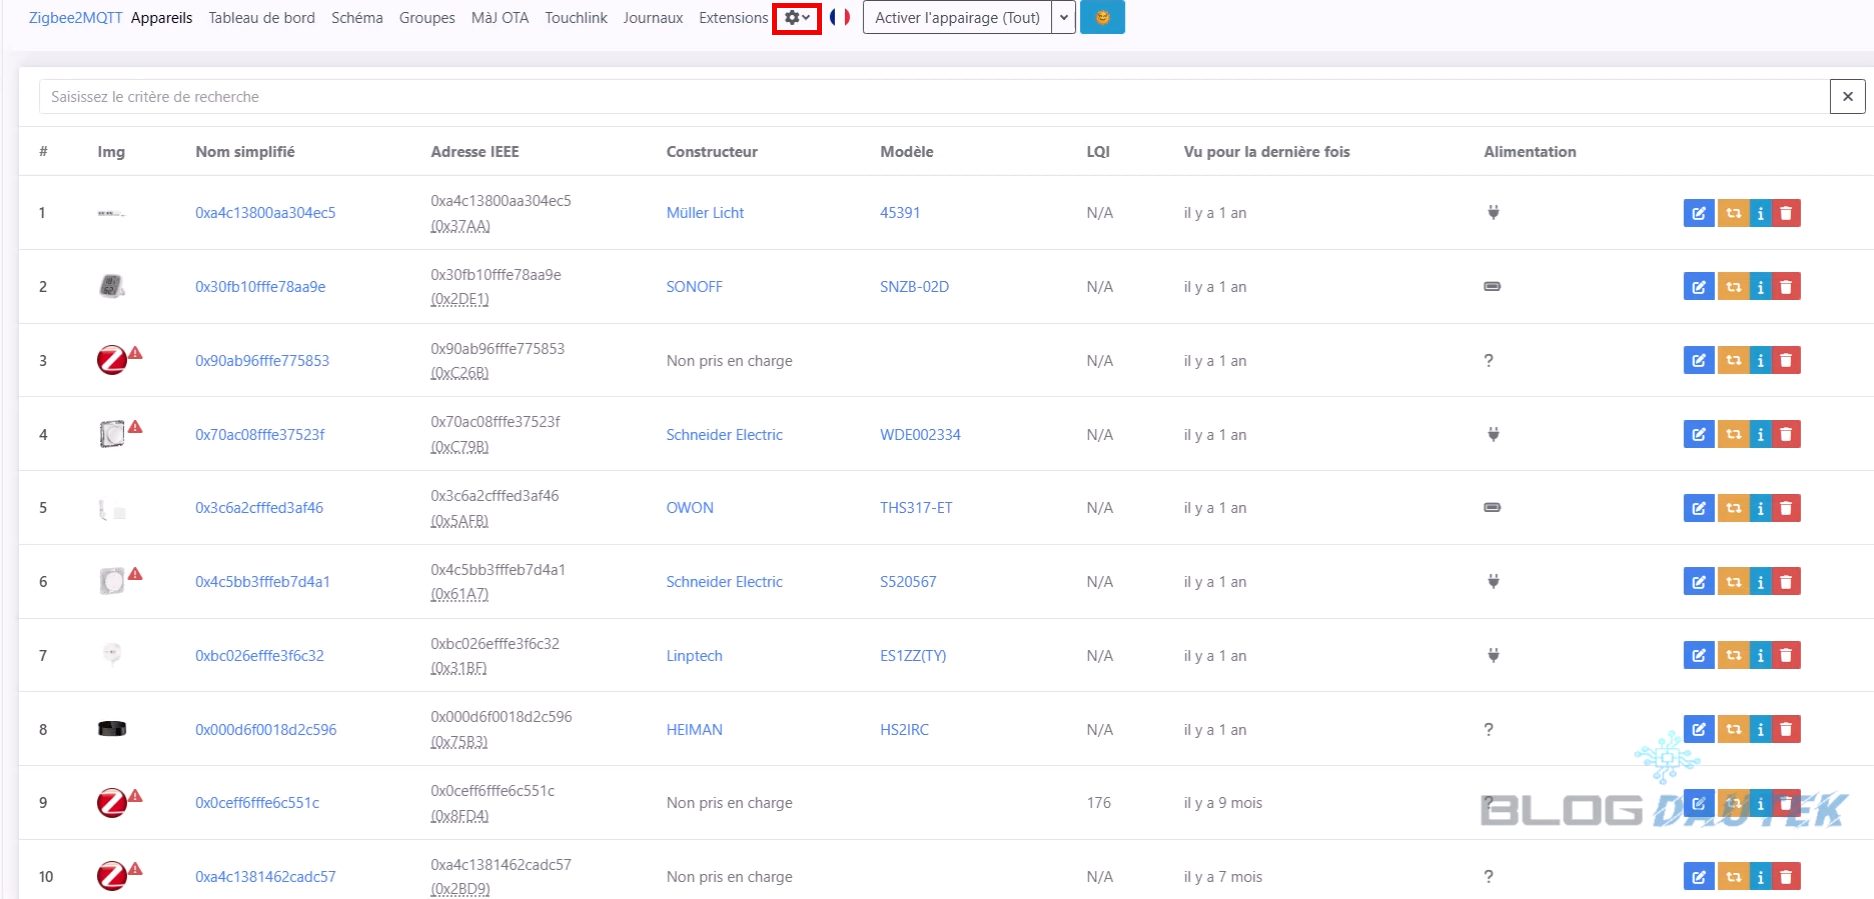Image resolution: width=1874 pixels, height=899 pixels.
Task: Open the Schneider Electric S520567 model link
Action: point(907,582)
